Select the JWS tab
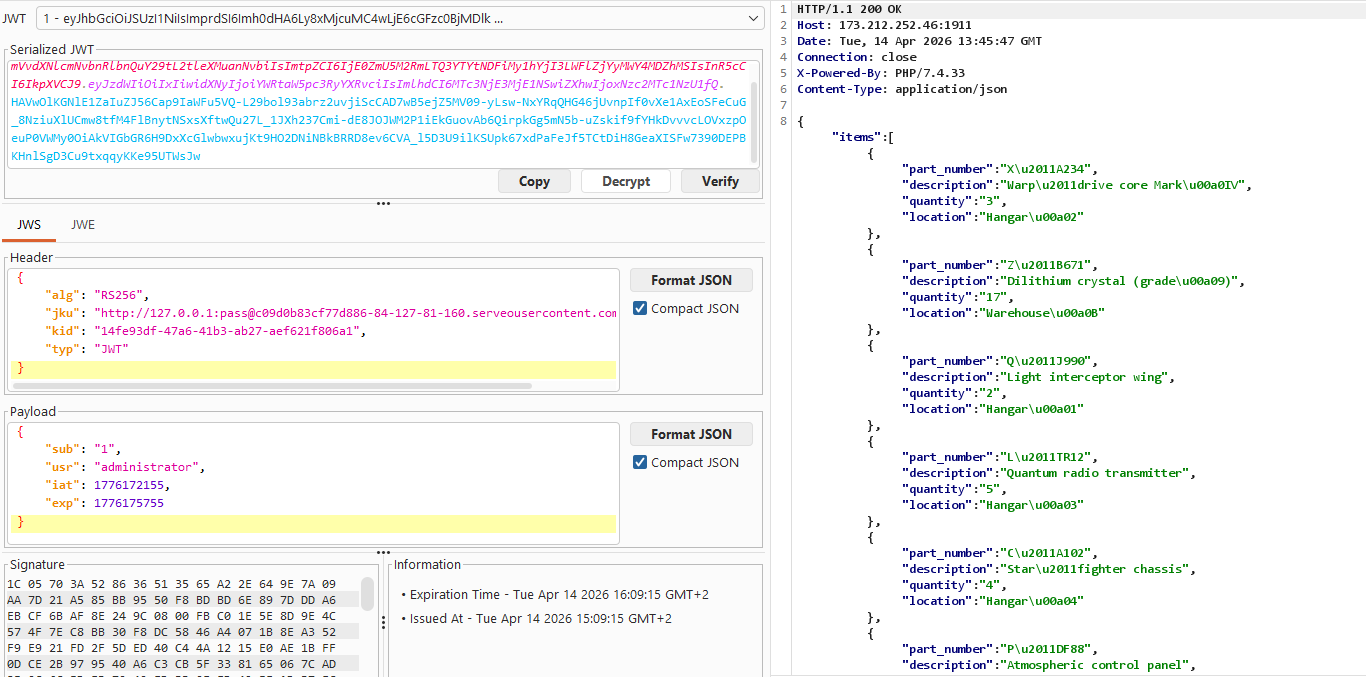Screen dimensions: 1366x677 29,224
